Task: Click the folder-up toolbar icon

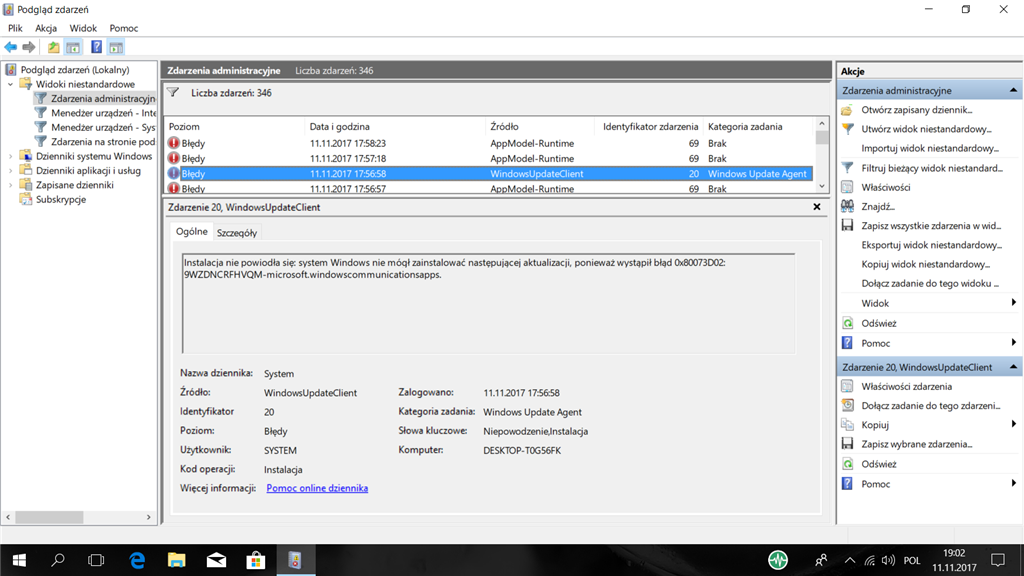Action: pos(54,47)
